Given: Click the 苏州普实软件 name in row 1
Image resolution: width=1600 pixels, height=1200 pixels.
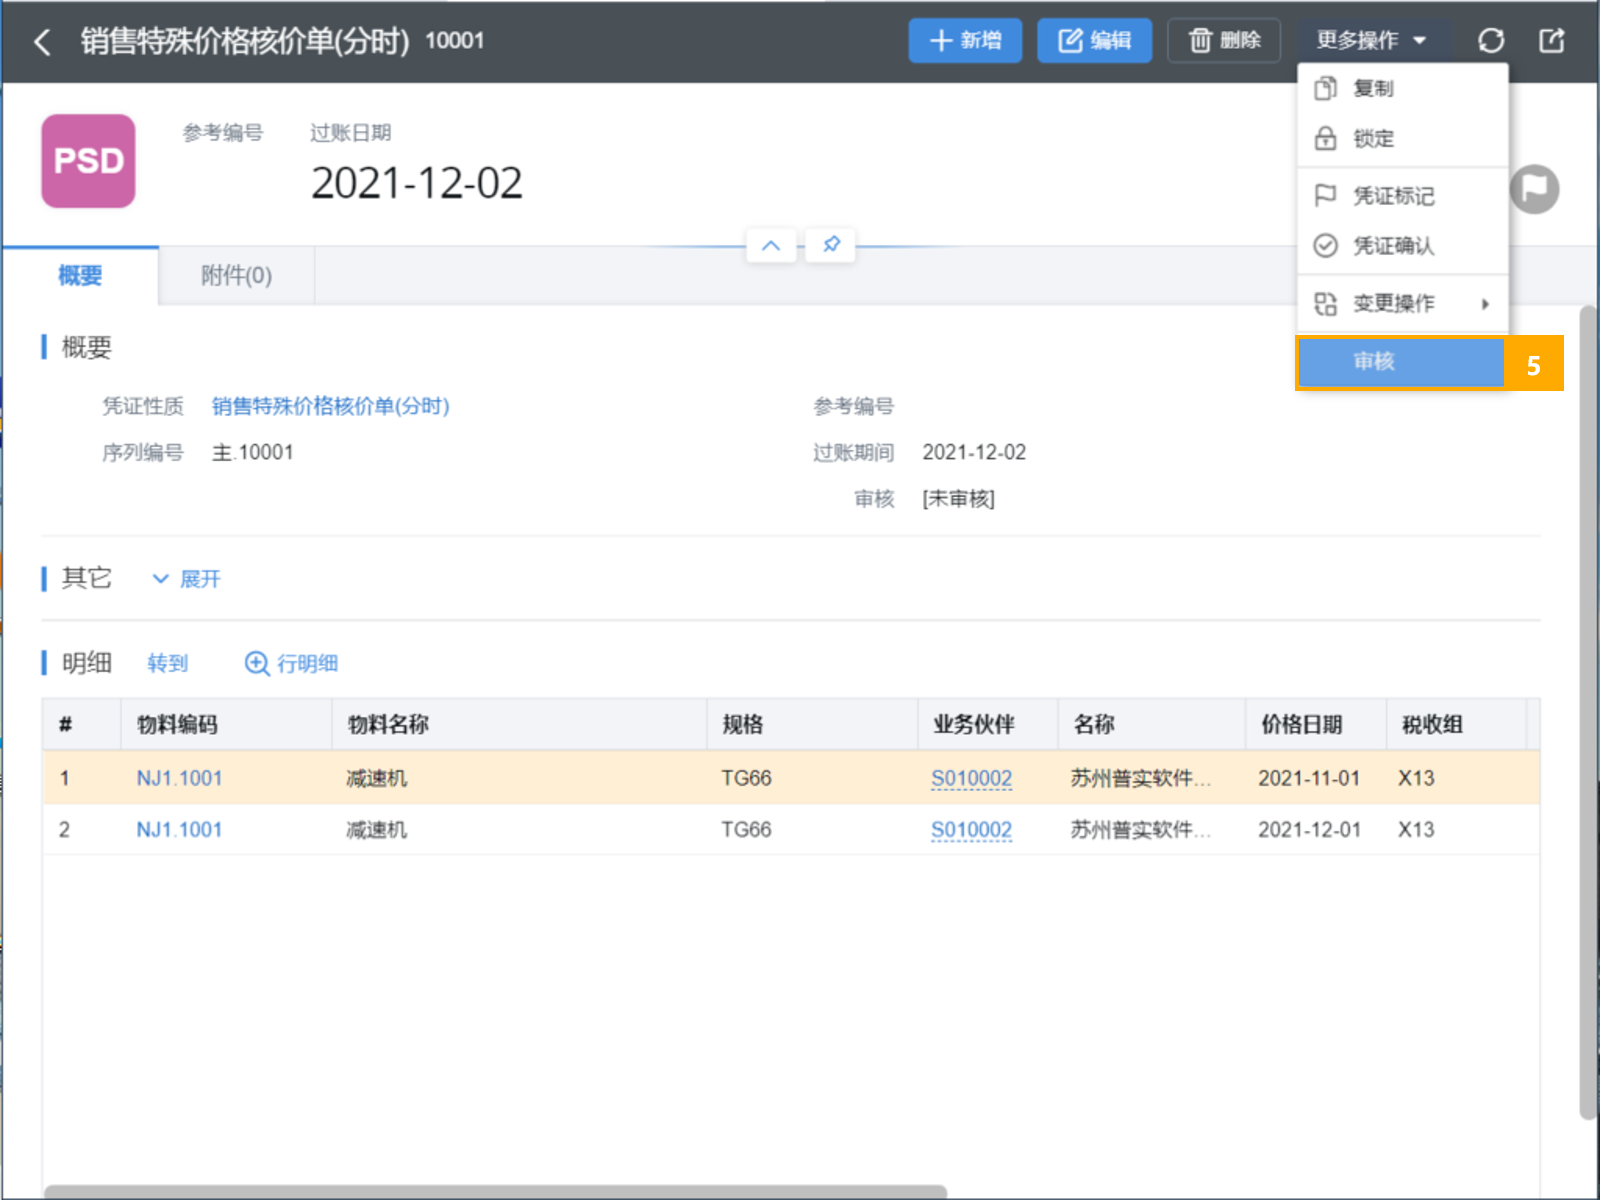Looking at the screenshot, I should (1140, 778).
